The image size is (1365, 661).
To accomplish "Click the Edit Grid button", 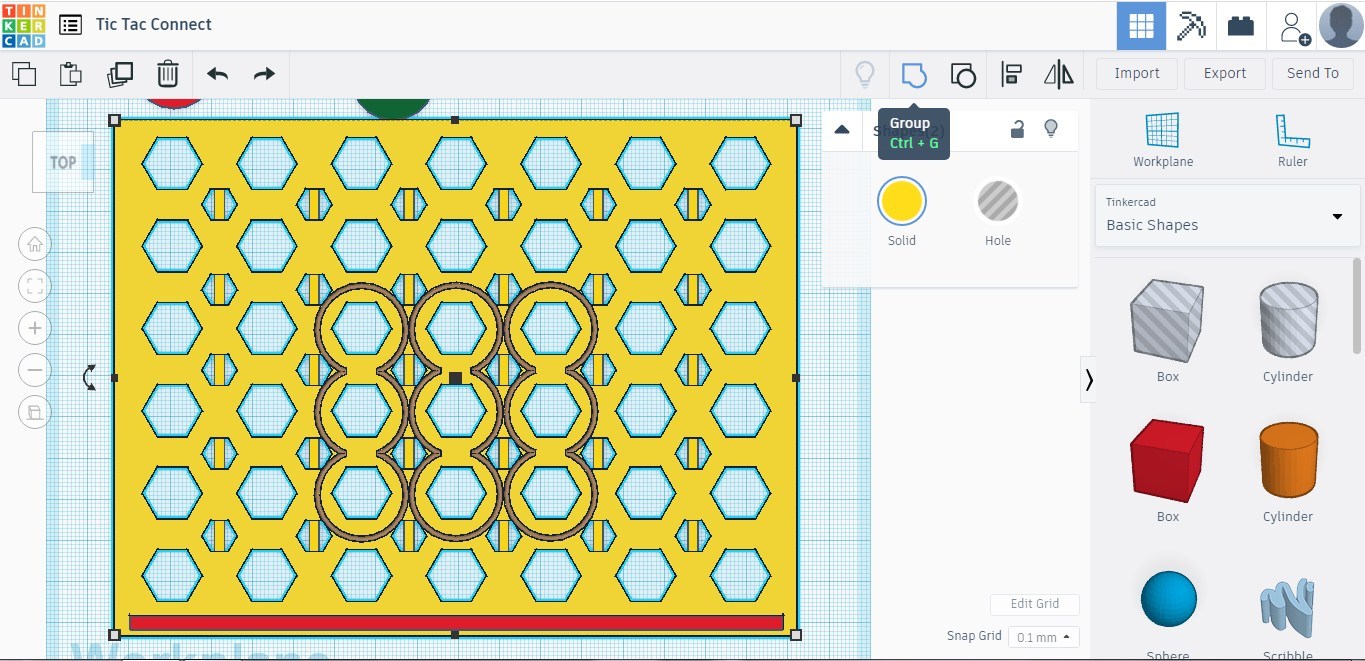I will [x=1034, y=604].
